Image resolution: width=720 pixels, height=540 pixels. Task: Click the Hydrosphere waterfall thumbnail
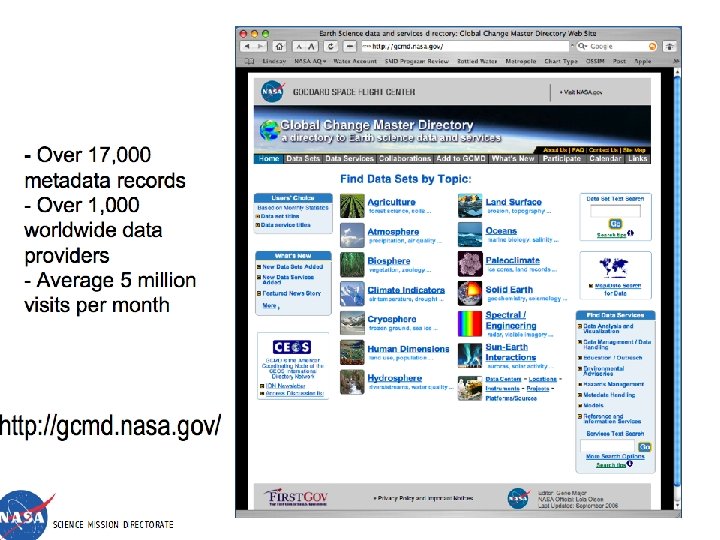coord(352,382)
